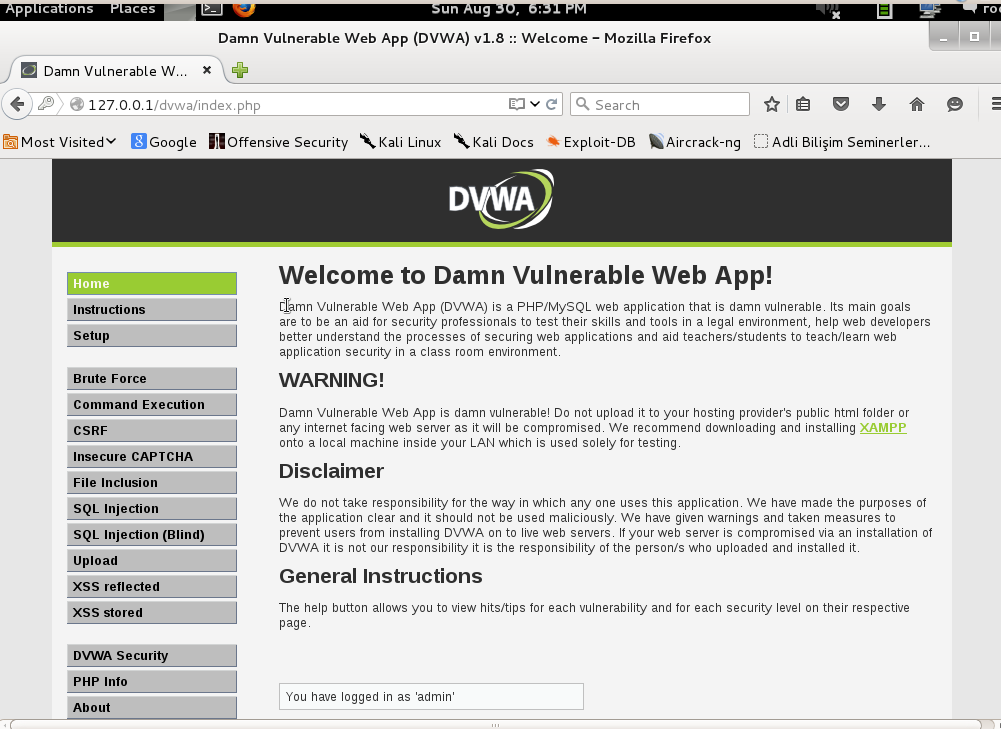Follow the XAMPP link

point(882,428)
